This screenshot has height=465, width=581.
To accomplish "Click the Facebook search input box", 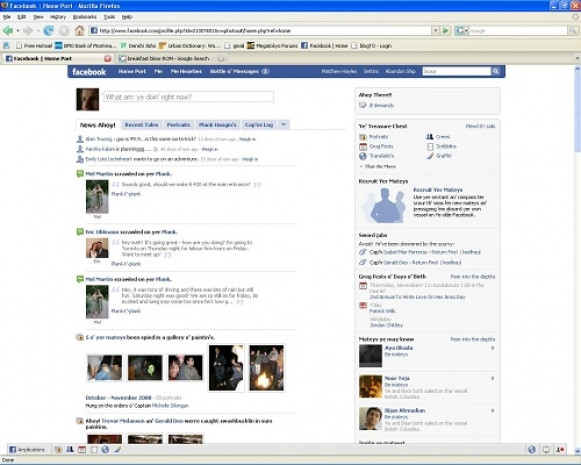I will pos(456,71).
